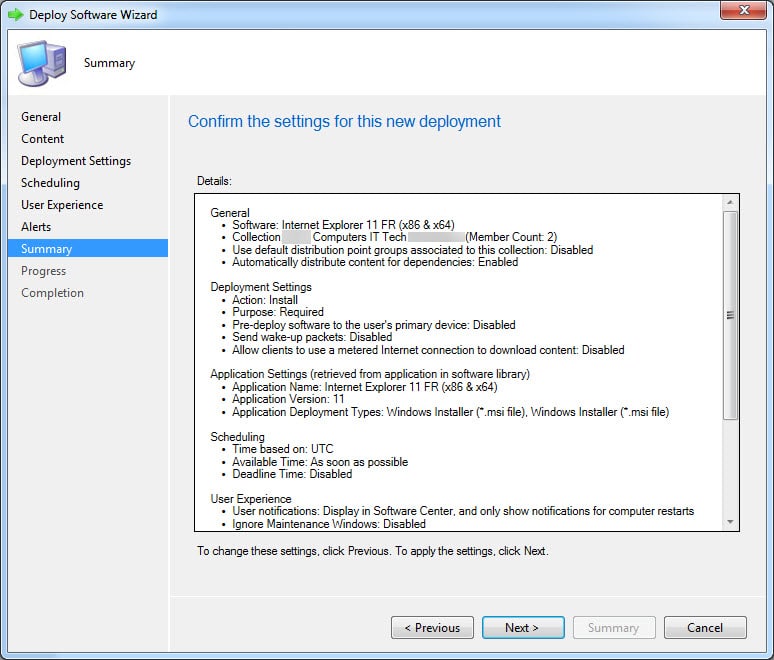774x660 pixels.
Task: Click the Completion step in sidebar
Action: [52, 293]
